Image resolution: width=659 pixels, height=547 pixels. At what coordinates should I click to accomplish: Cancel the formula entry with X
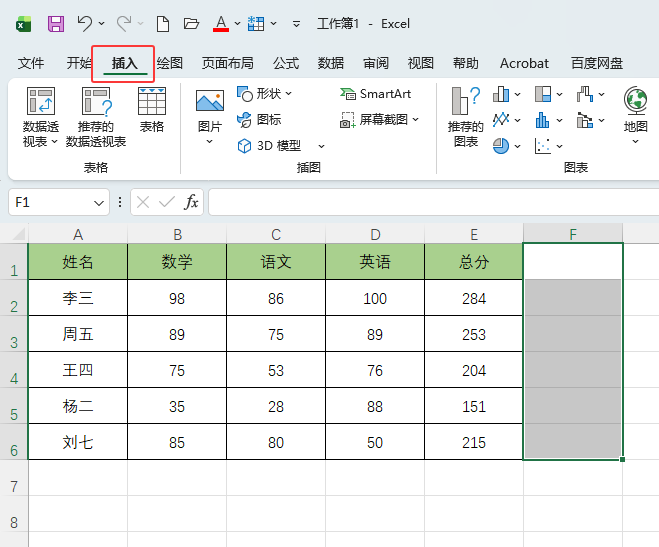click(x=143, y=202)
